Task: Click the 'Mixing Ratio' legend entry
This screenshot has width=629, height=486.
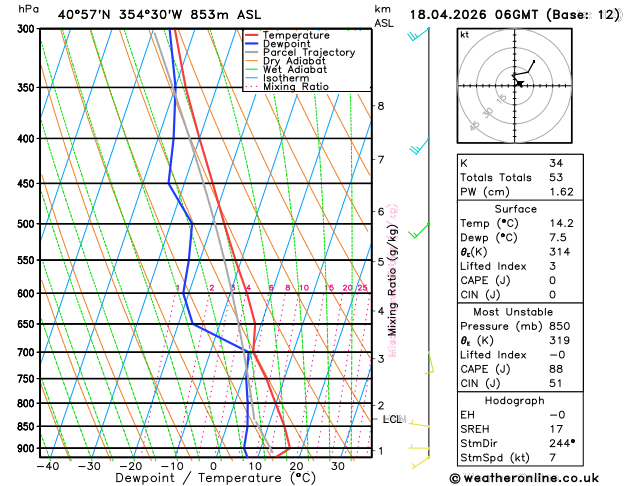Action: pyautogui.click(x=296, y=87)
